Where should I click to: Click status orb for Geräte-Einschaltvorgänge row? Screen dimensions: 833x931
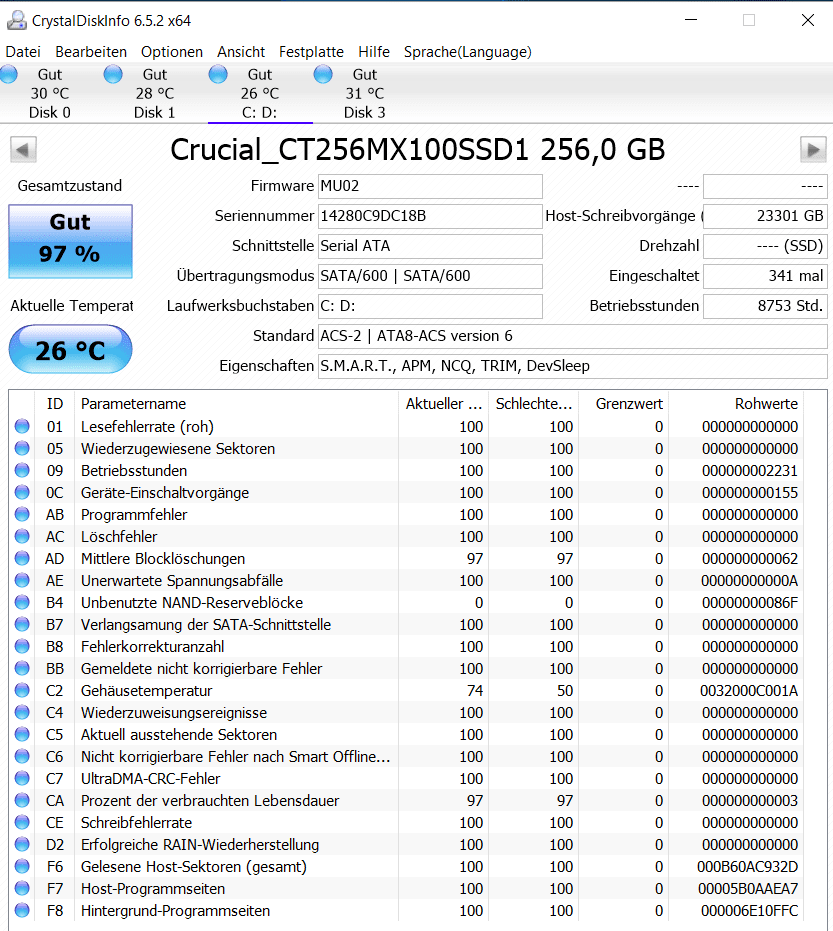[22, 492]
